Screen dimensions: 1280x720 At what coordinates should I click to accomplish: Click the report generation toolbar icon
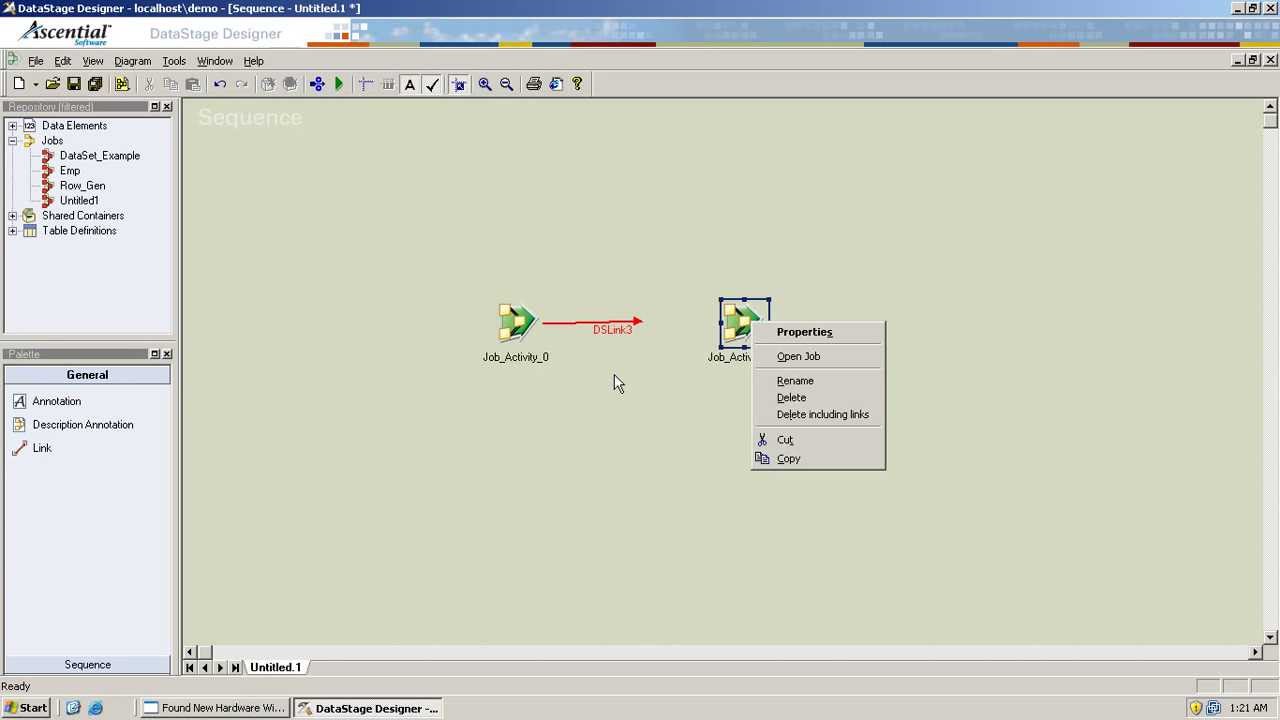[x=556, y=85]
